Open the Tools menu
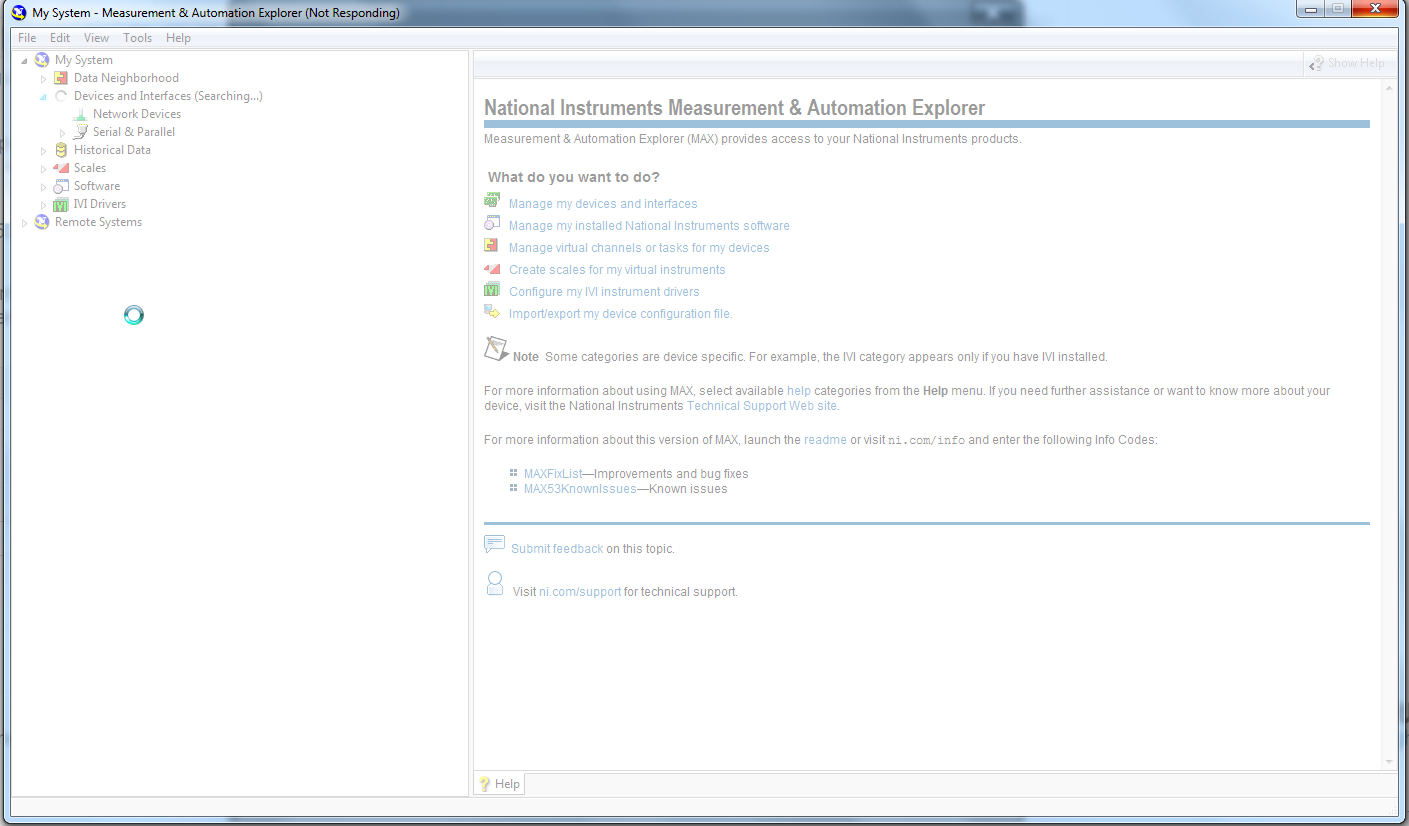1409x826 pixels. click(138, 38)
